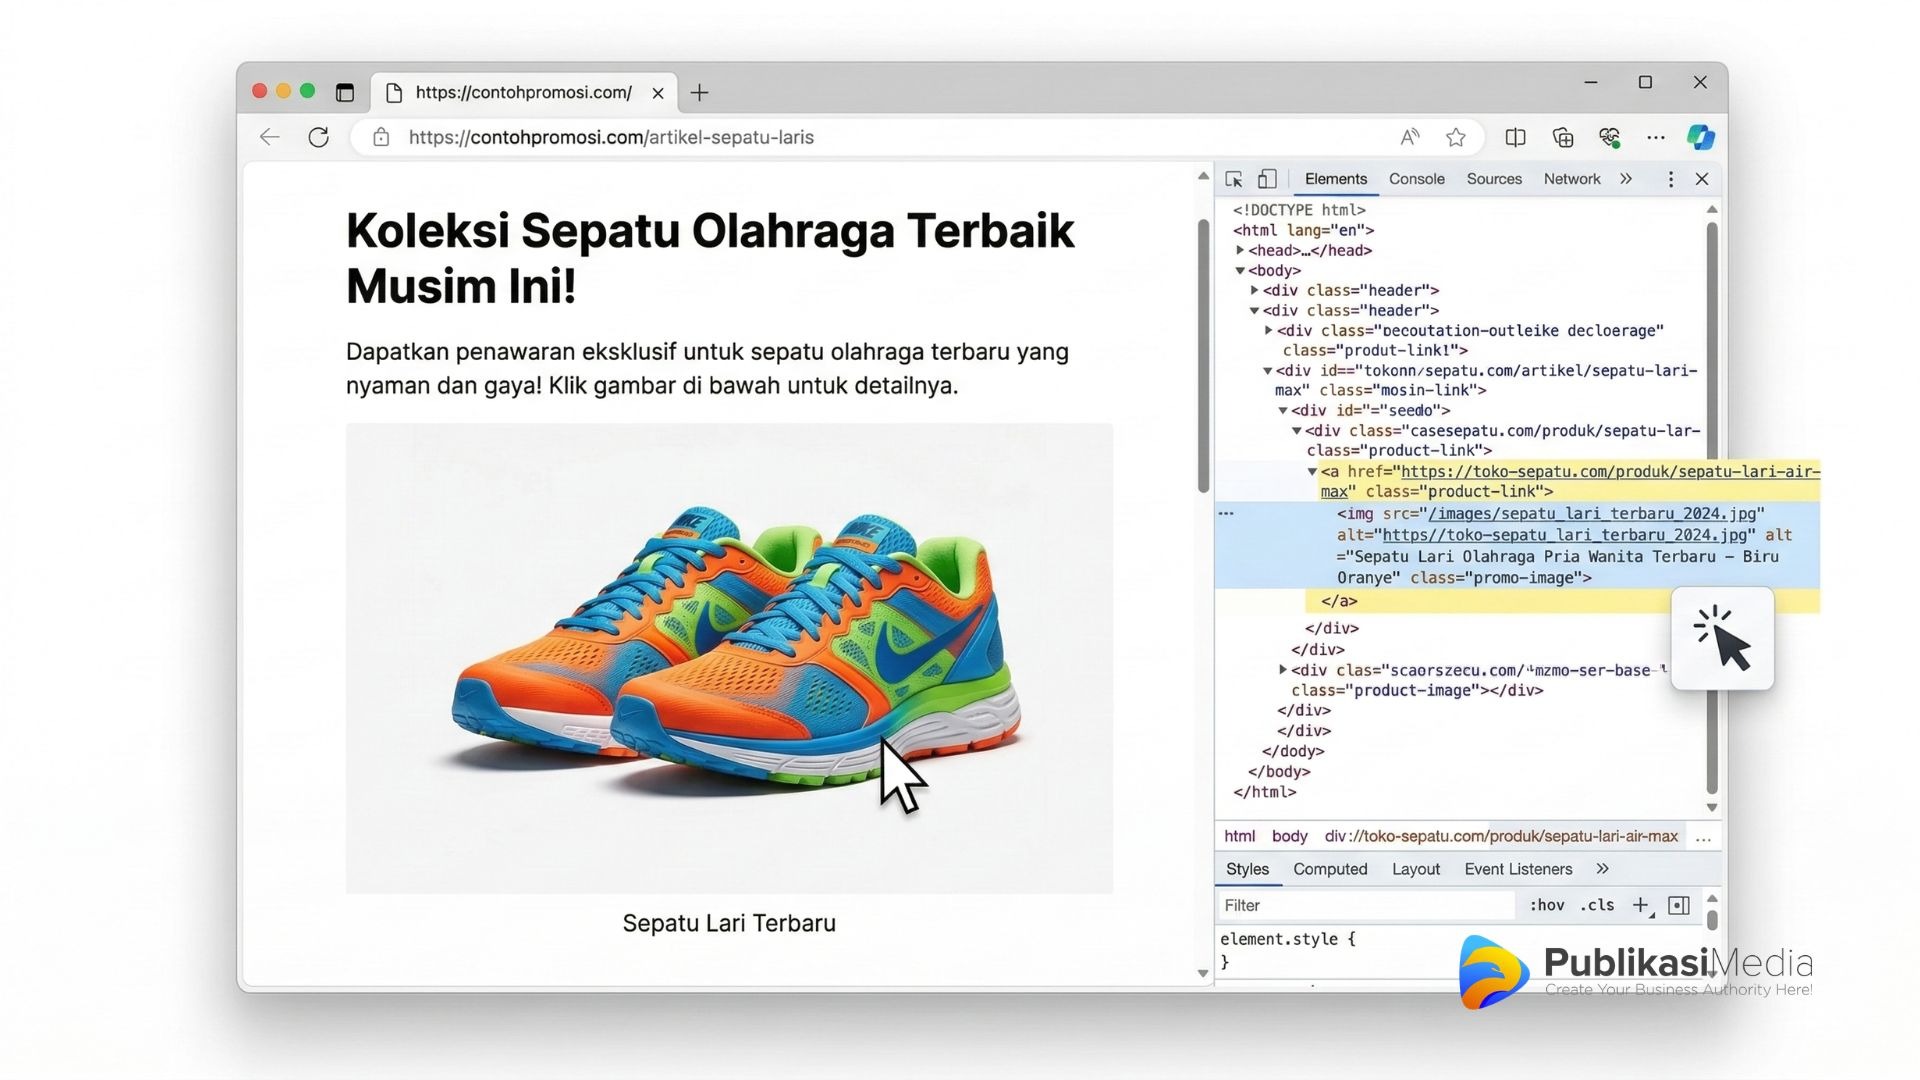Show more DevTools tabs chevron

click(1626, 179)
